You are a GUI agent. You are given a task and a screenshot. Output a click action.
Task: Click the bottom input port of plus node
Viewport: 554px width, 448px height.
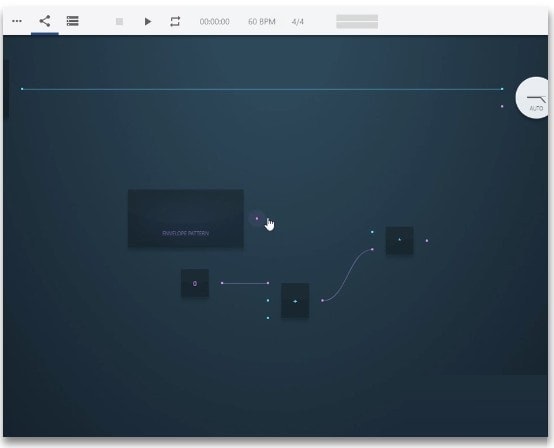coord(268,318)
